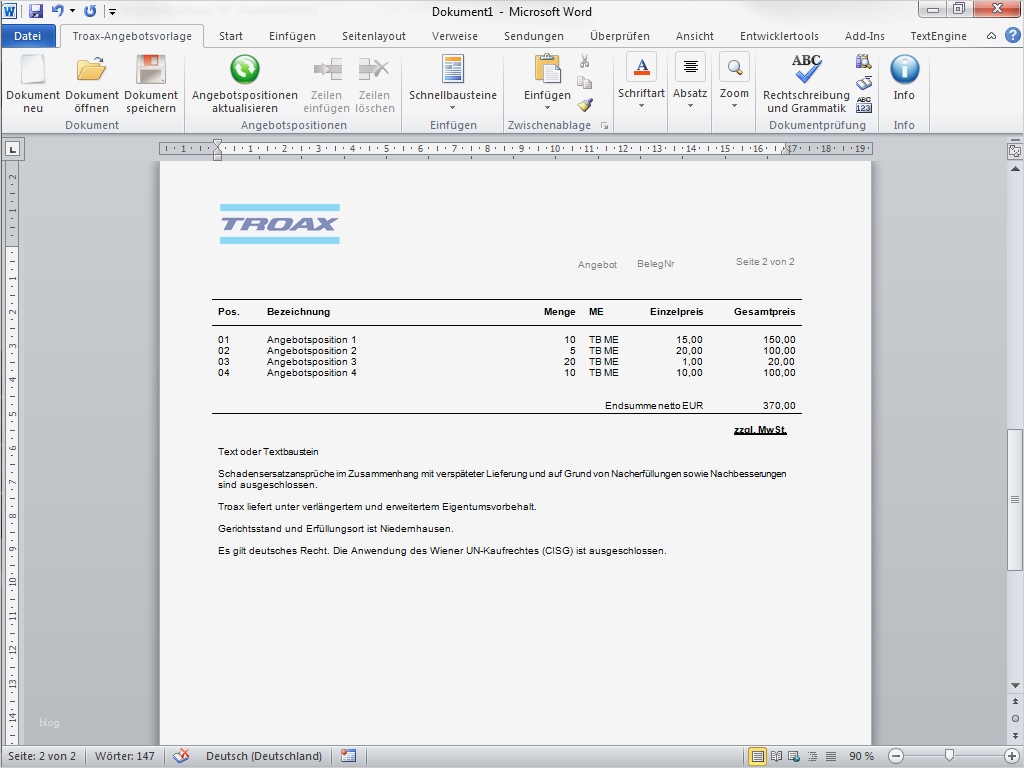This screenshot has height=768, width=1024.
Task: Click the select browse object button
Action: (x=1015, y=718)
